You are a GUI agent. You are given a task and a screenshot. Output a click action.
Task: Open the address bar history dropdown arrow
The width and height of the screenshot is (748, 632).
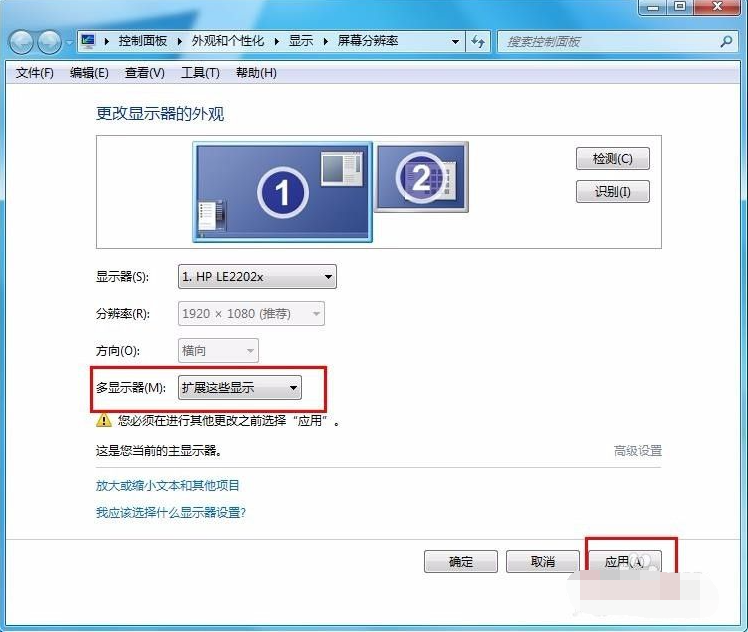point(455,42)
